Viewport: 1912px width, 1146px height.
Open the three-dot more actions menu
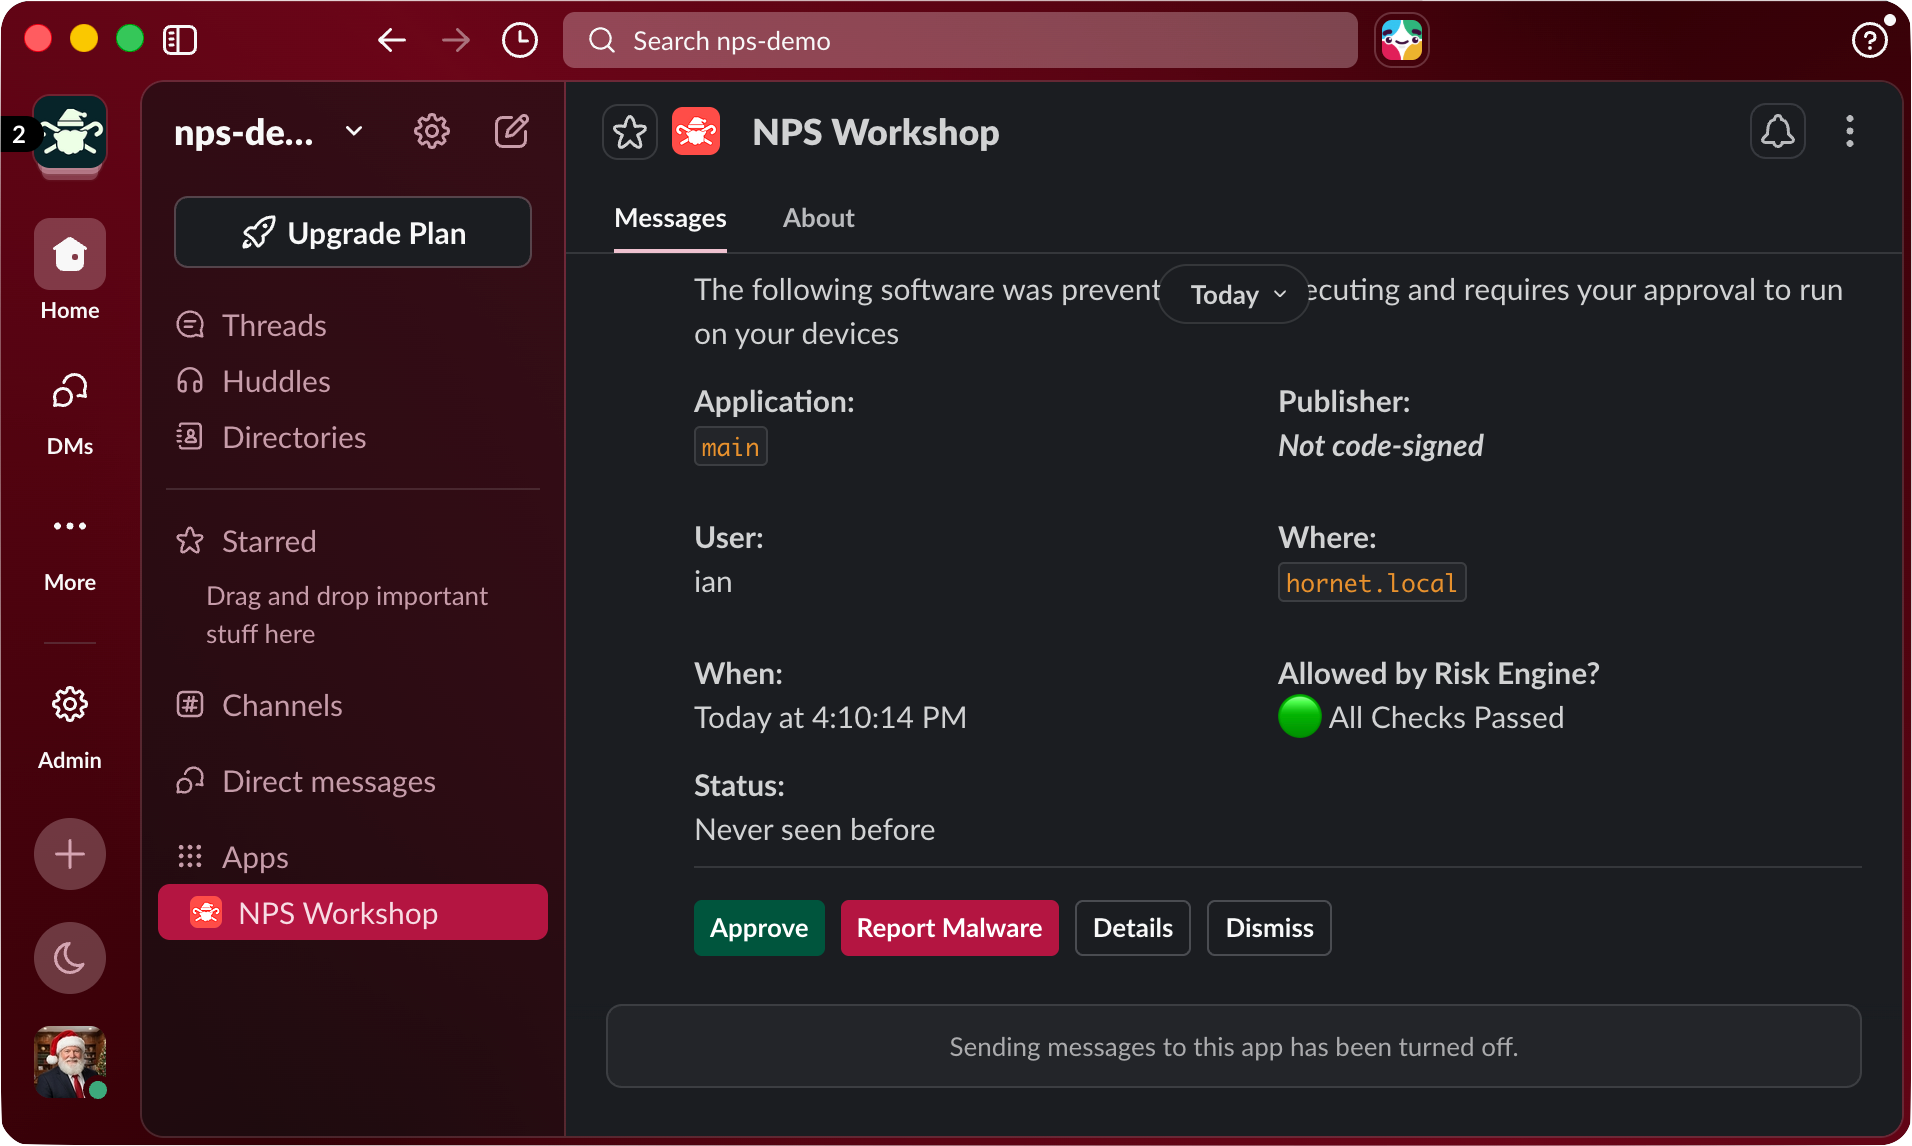(x=1850, y=131)
